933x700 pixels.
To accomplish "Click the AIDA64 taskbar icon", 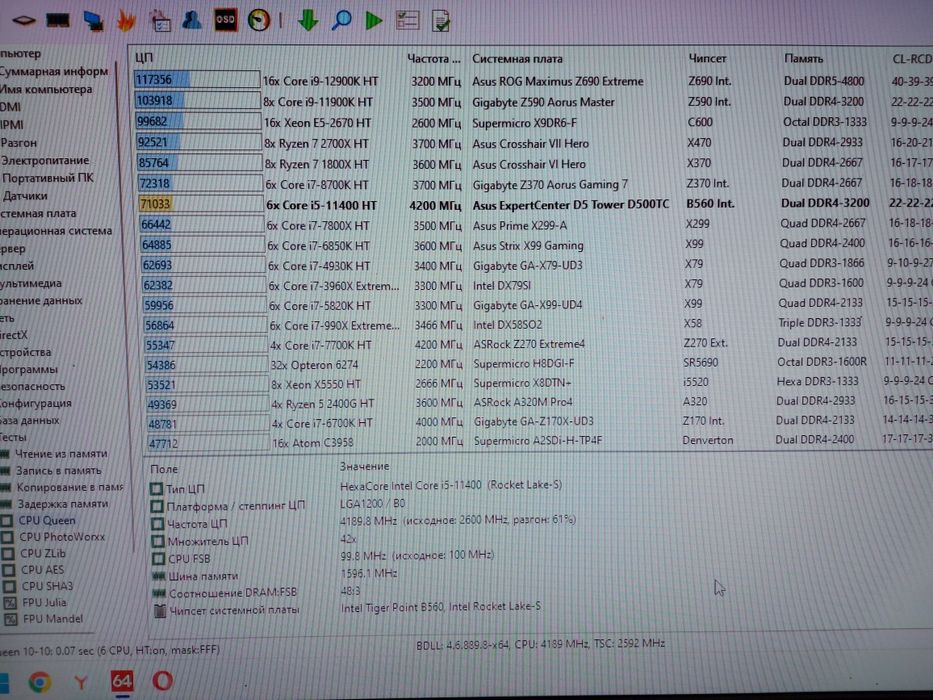I will pyautogui.click(x=121, y=681).
